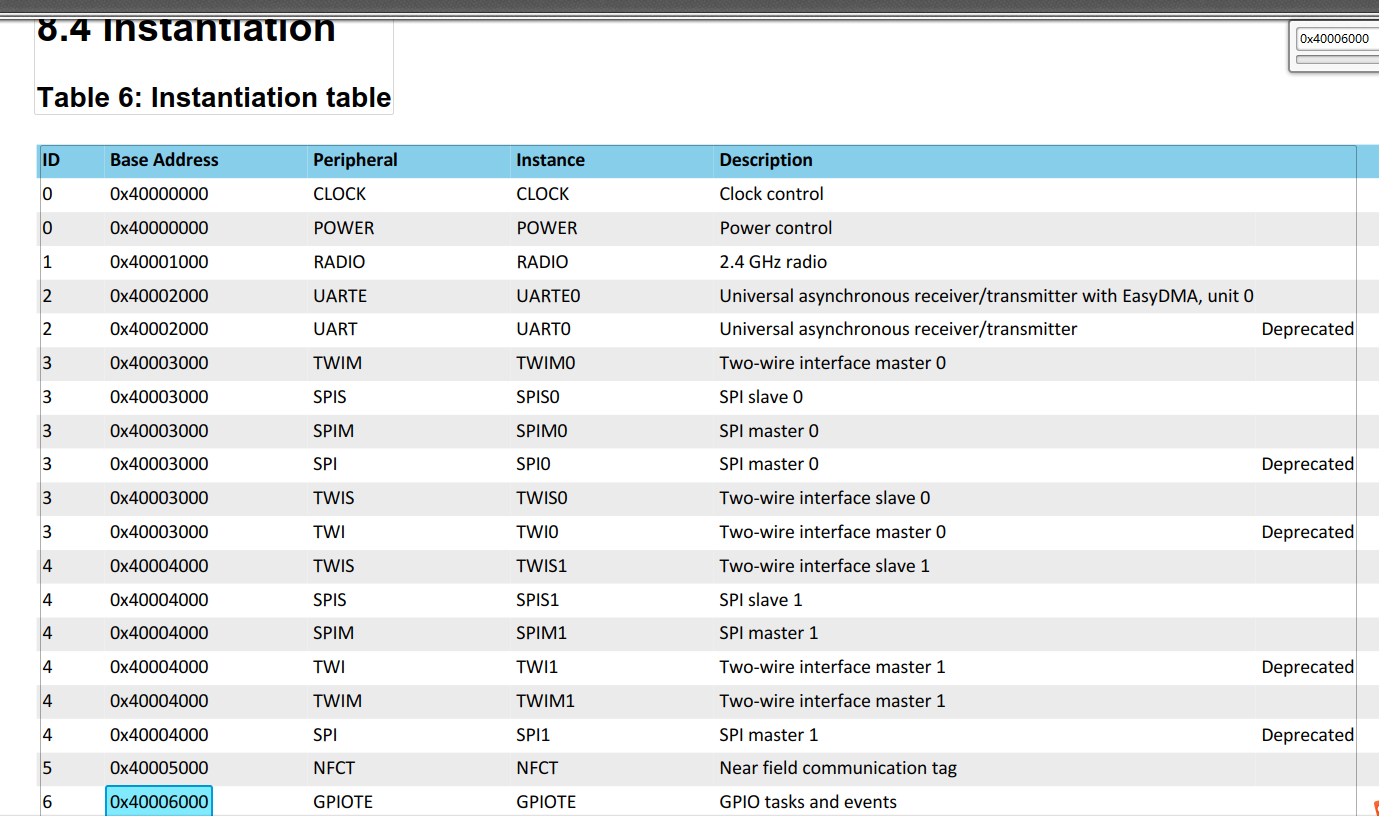
Task: Click the Instance column header
Action: 549,160
